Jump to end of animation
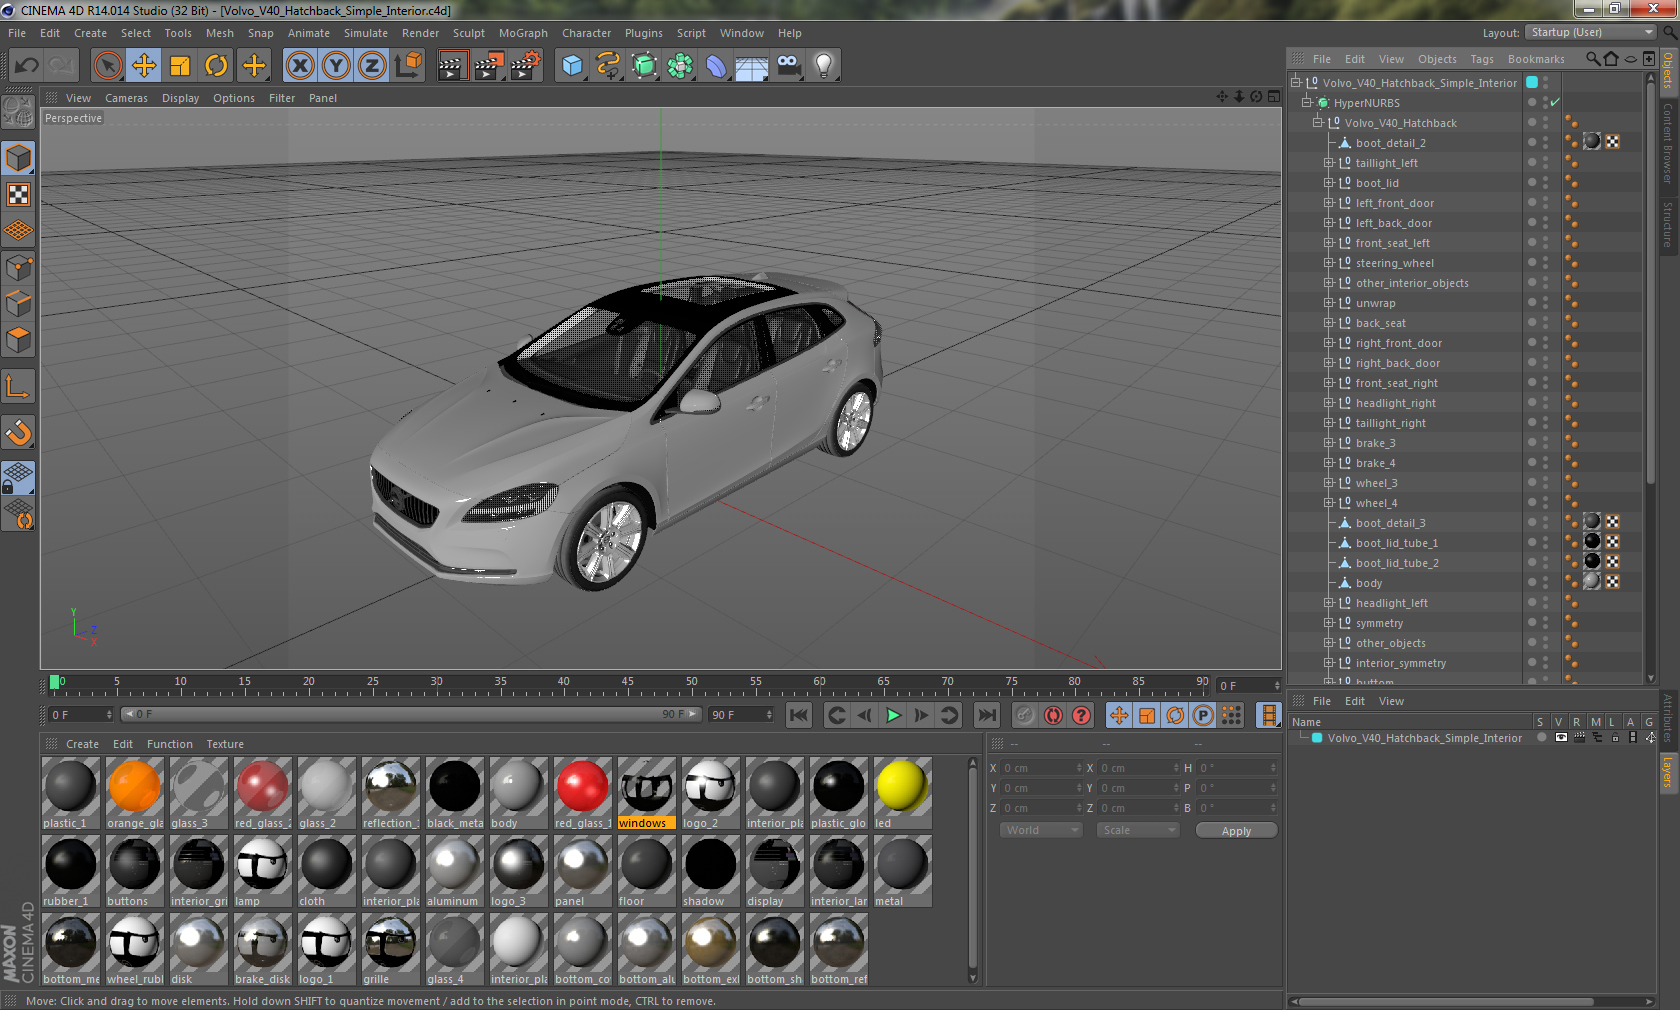This screenshot has width=1680, height=1010. point(986,715)
